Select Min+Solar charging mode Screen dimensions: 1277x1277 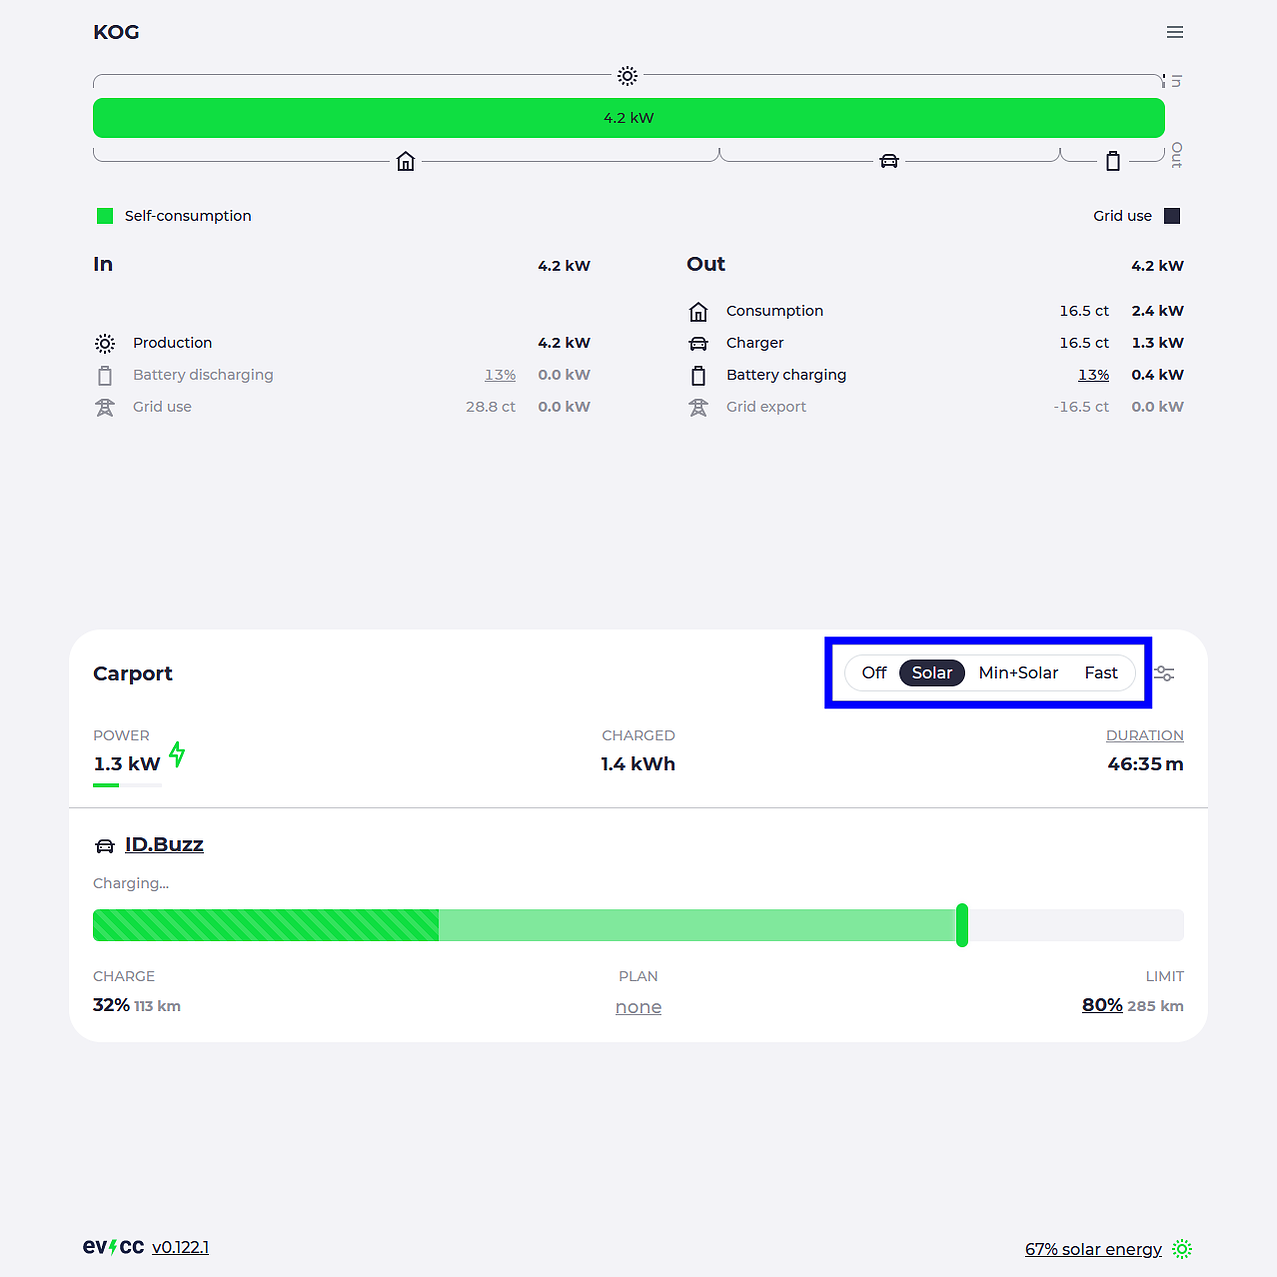coord(1018,673)
